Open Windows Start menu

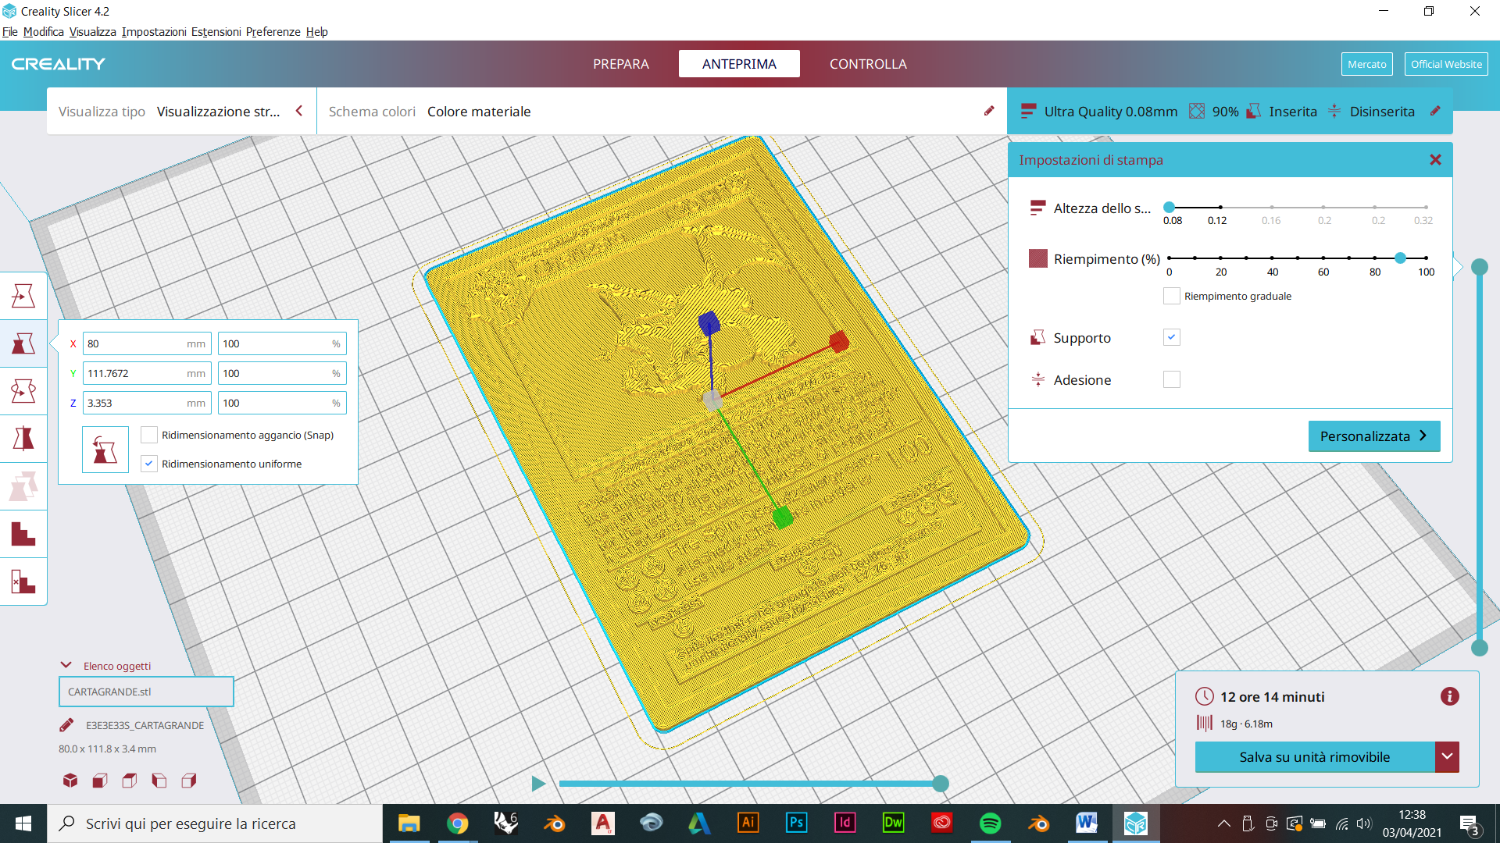pos(23,823)
